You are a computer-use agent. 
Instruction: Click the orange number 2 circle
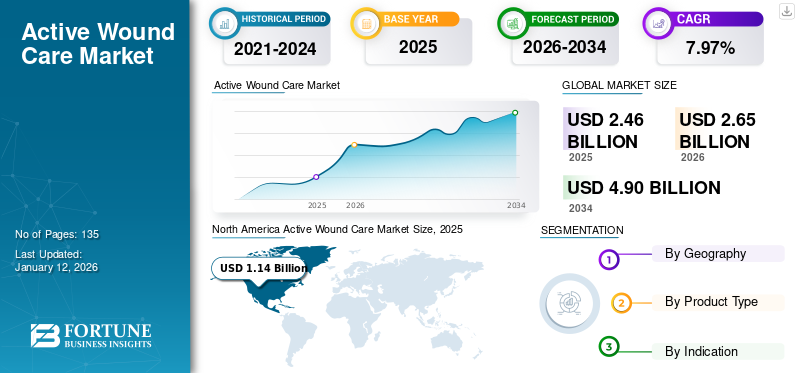tap(621, 303)
